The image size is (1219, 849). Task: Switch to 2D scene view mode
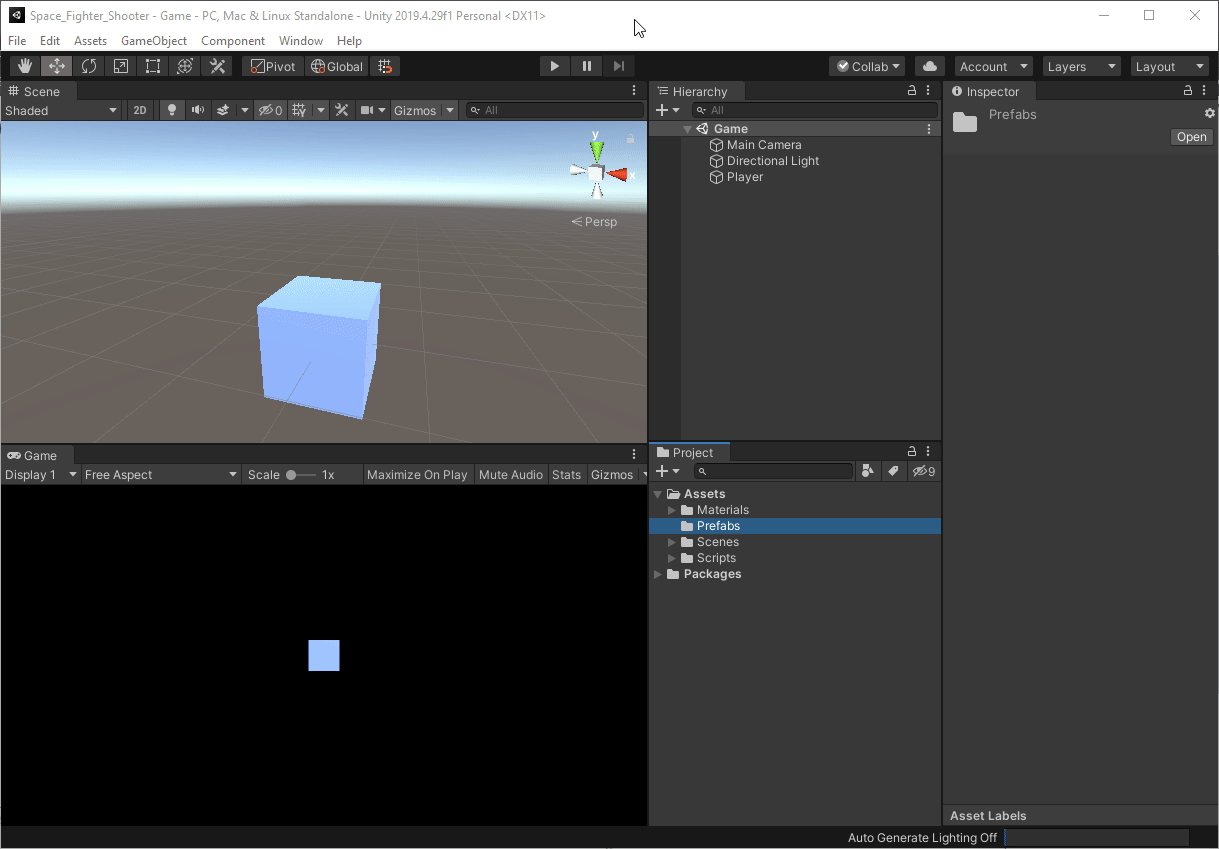pyautogui.click(x=139, y=110)
